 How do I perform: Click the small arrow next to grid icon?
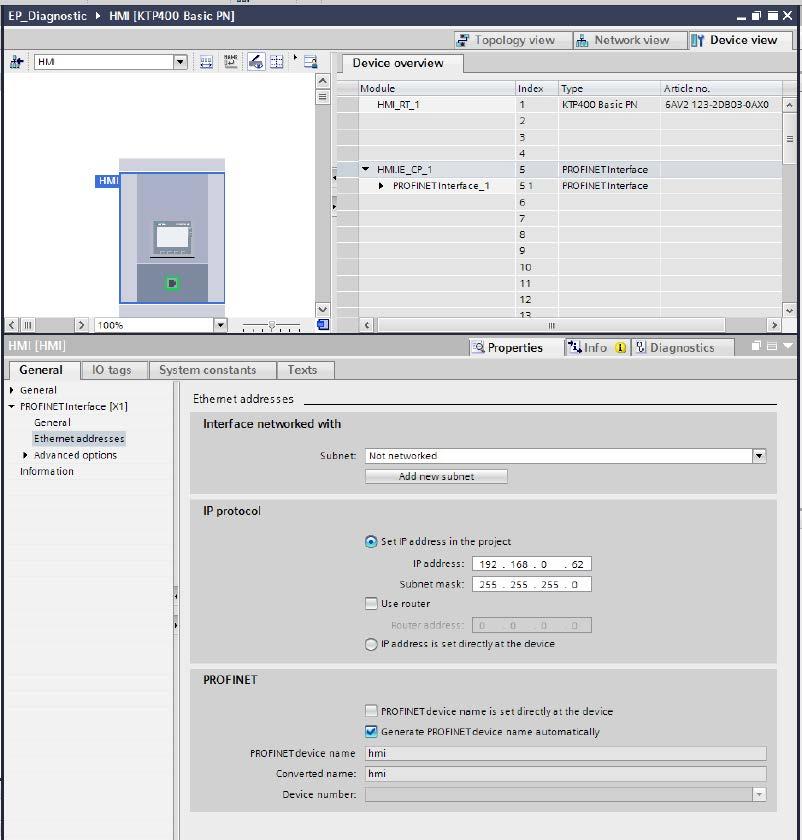tap(295, 57)
